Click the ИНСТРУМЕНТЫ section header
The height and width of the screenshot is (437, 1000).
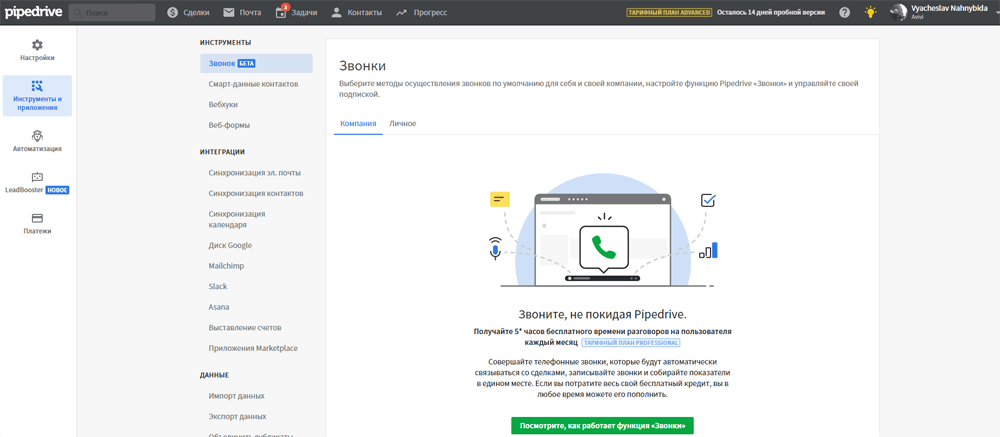point(225,42)
